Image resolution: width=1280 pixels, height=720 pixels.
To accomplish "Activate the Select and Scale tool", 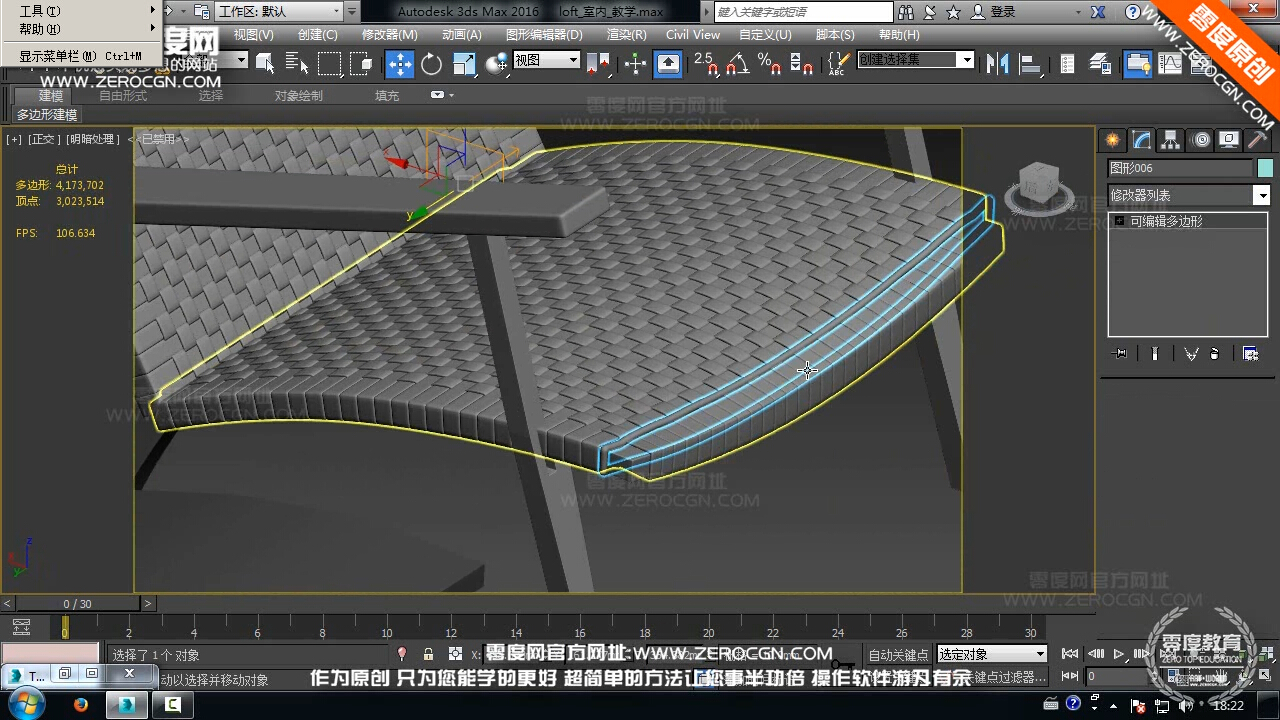I will (x=464, y=64).
